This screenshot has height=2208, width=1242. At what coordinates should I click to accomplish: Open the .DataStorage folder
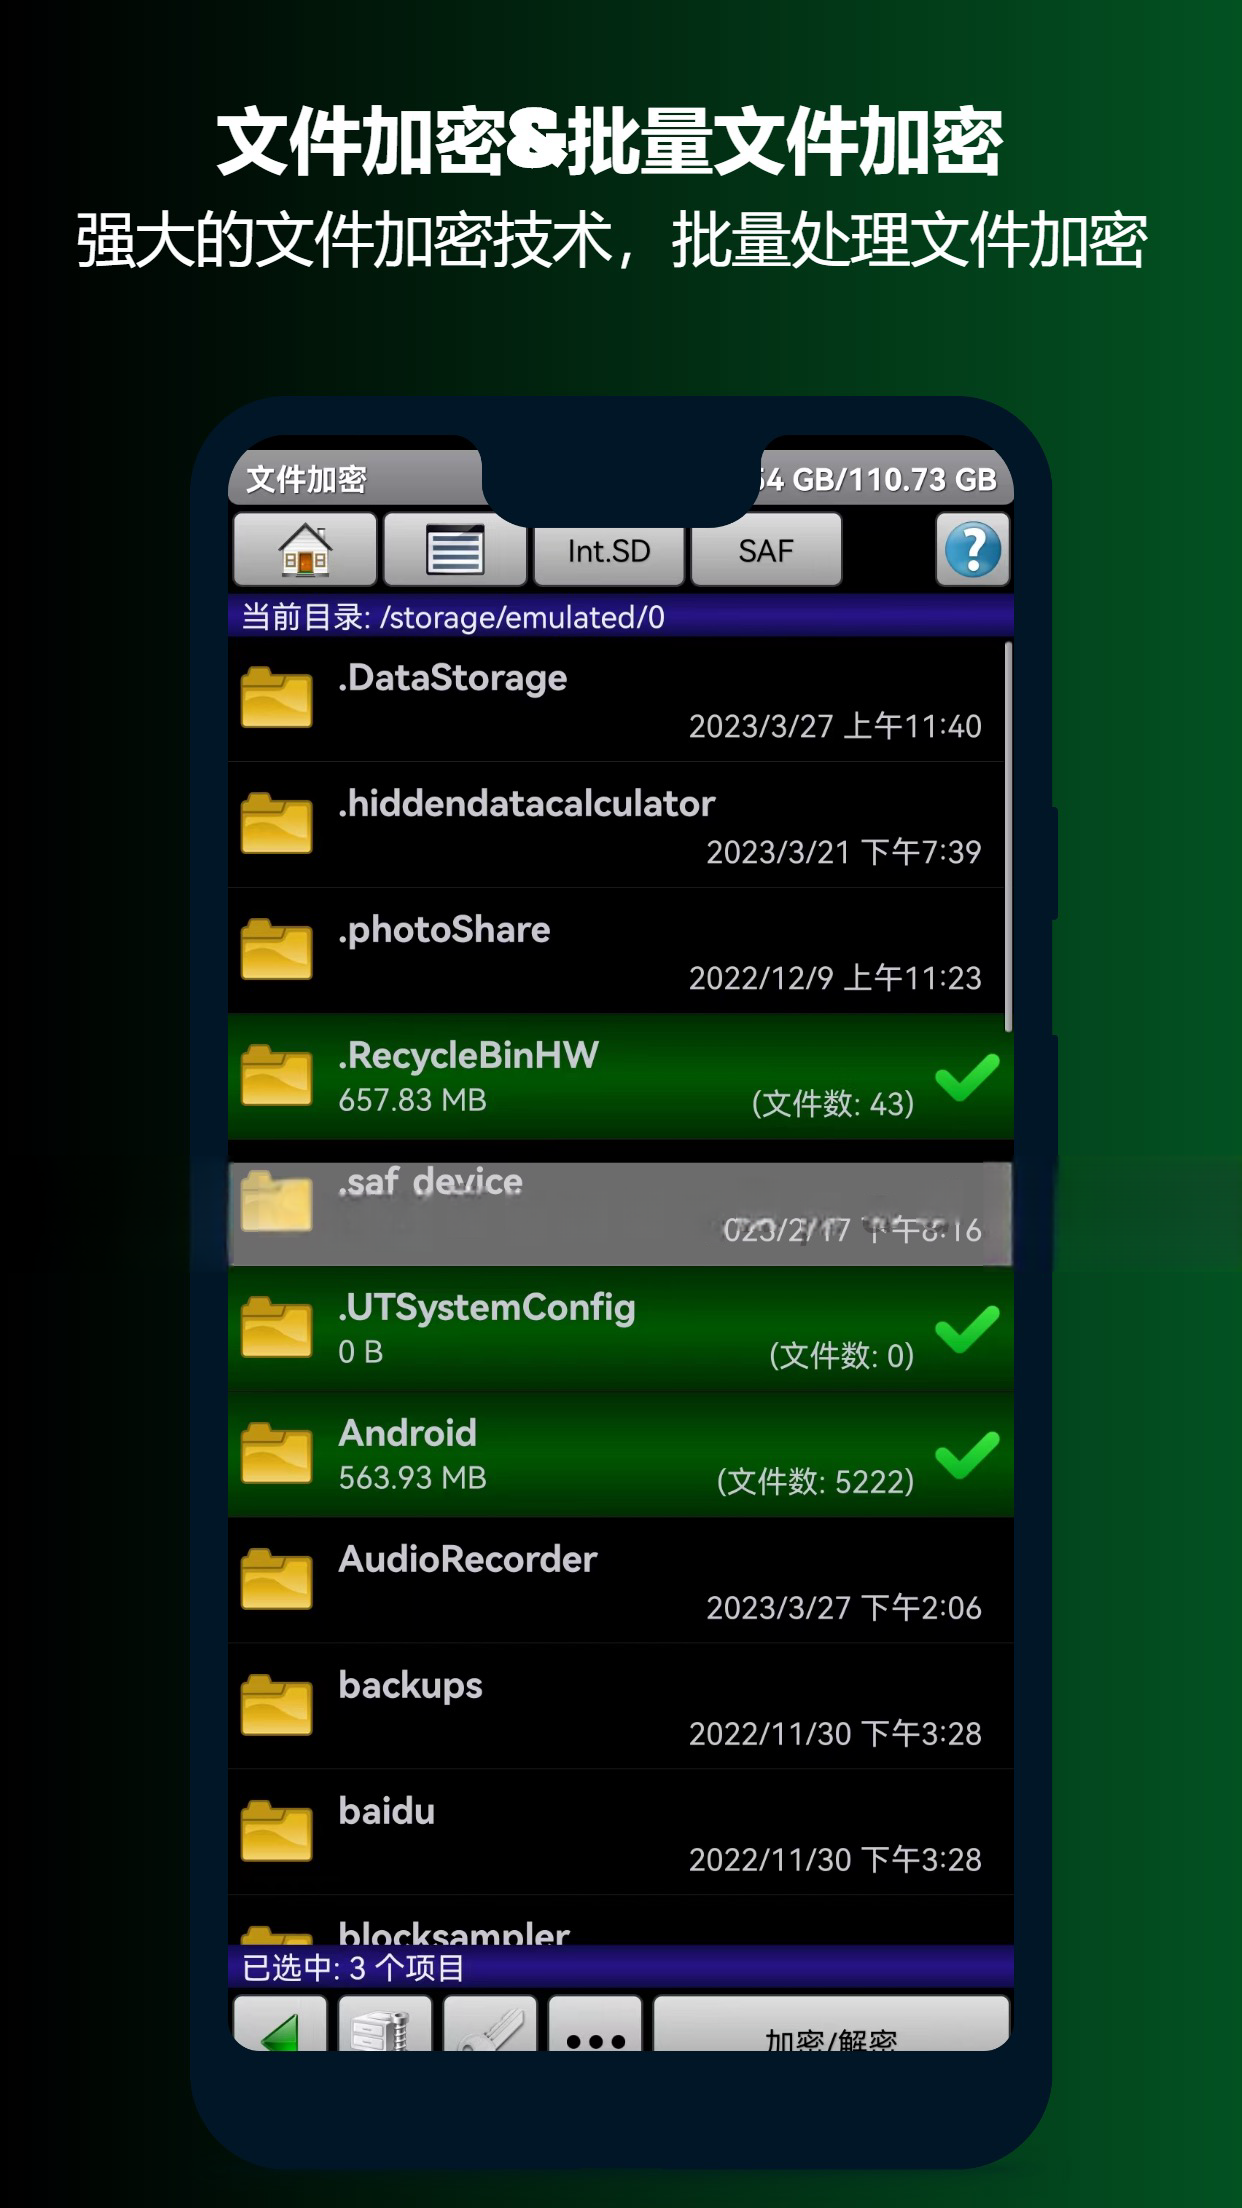click(x=616, y=700)
